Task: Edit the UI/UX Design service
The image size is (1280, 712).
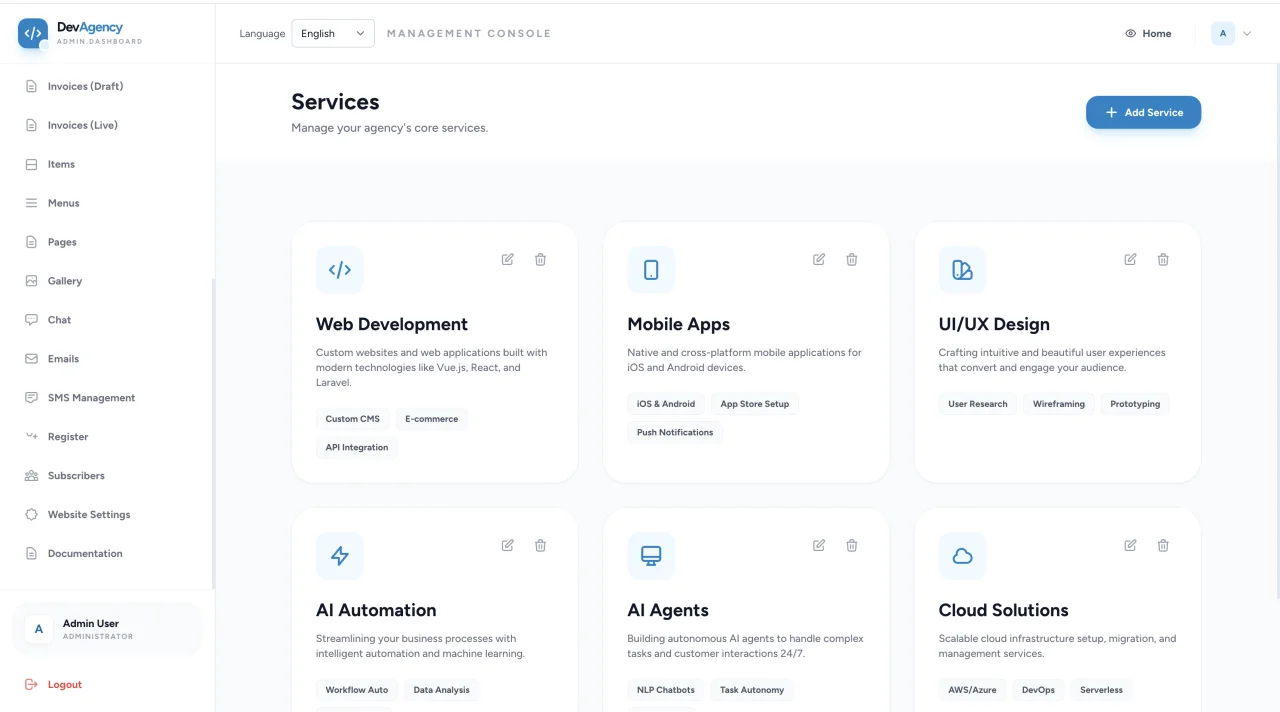Action: (x=1130, y=259)
